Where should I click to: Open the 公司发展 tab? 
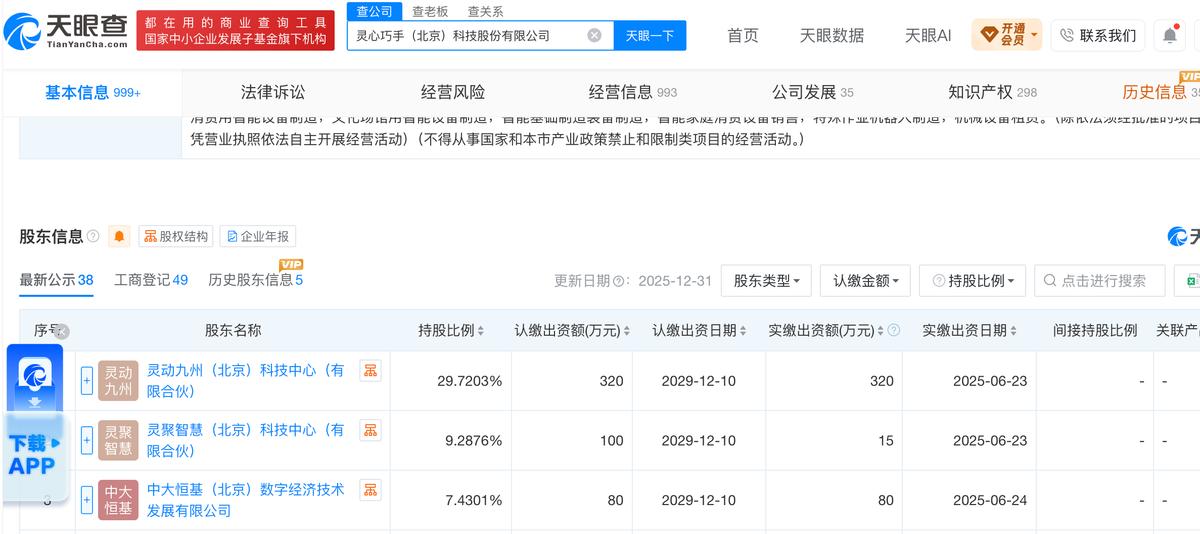coord(813,92)
